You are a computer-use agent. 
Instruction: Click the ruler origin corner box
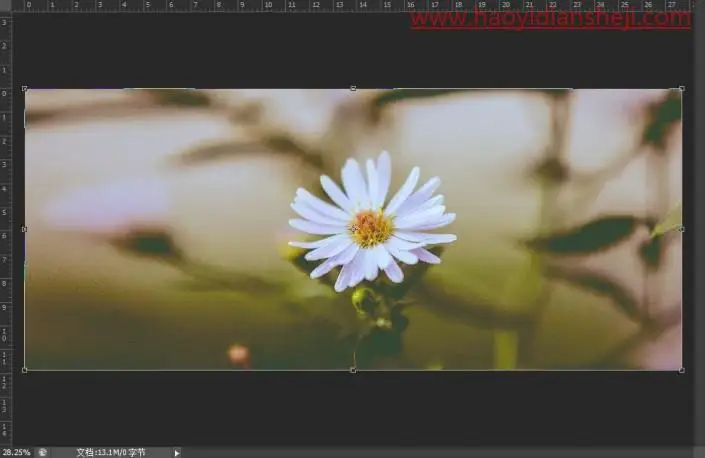tap(5, 5)
